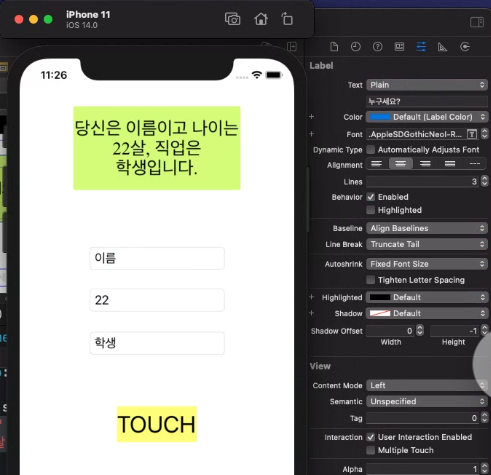This screenshot has width=491, height=475.
Task: Uncheck Behavior Enabled checkbox
Action: 370,197
